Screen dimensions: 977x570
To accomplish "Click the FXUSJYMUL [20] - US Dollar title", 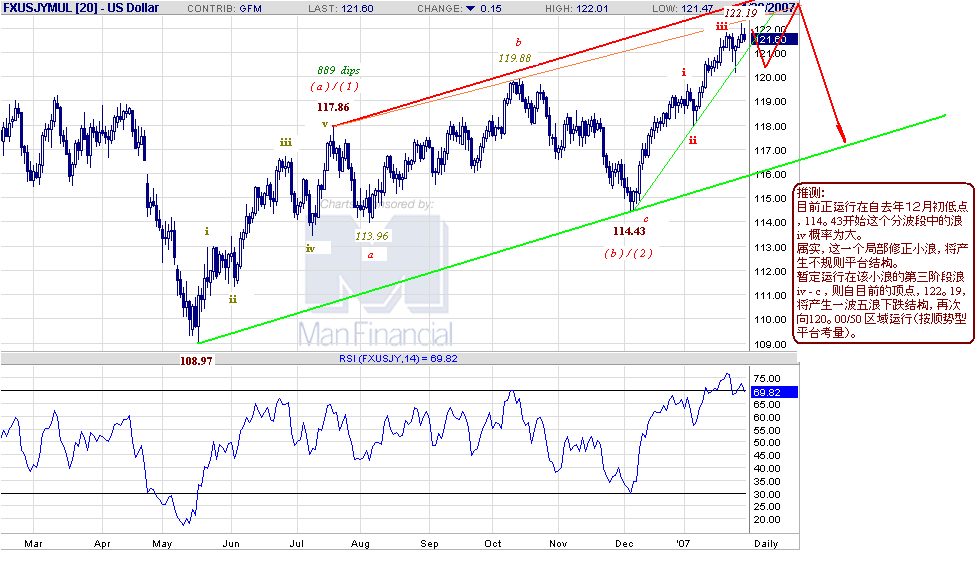I will [x=81, y=8].
